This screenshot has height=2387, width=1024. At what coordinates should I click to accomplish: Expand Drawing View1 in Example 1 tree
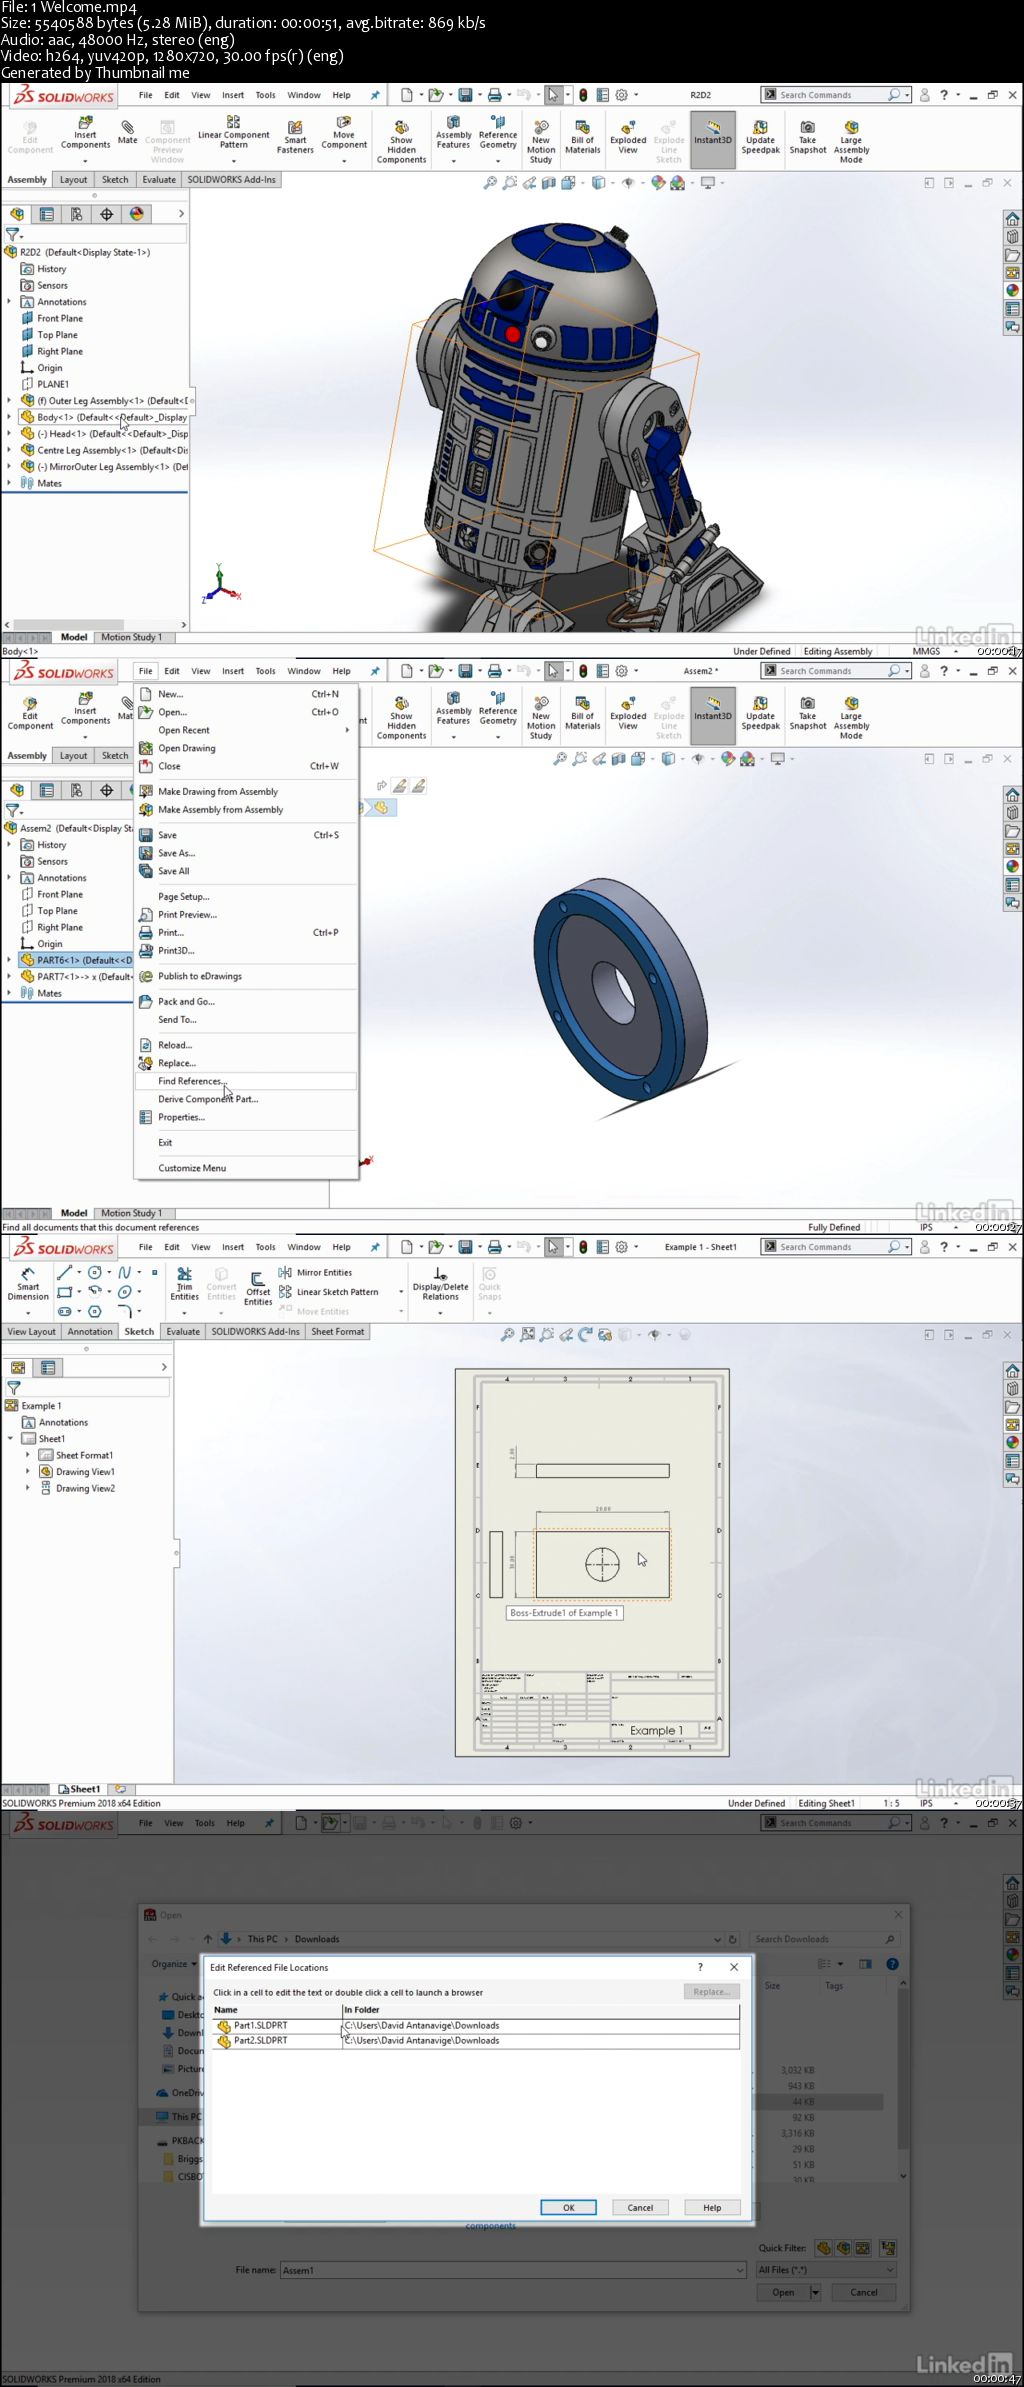28,1471
